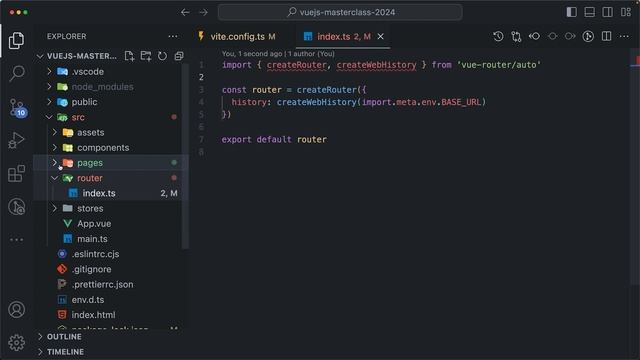
Task: Open the Accounts menu icon
Action: pyautogui.click(x=16, y=310)
